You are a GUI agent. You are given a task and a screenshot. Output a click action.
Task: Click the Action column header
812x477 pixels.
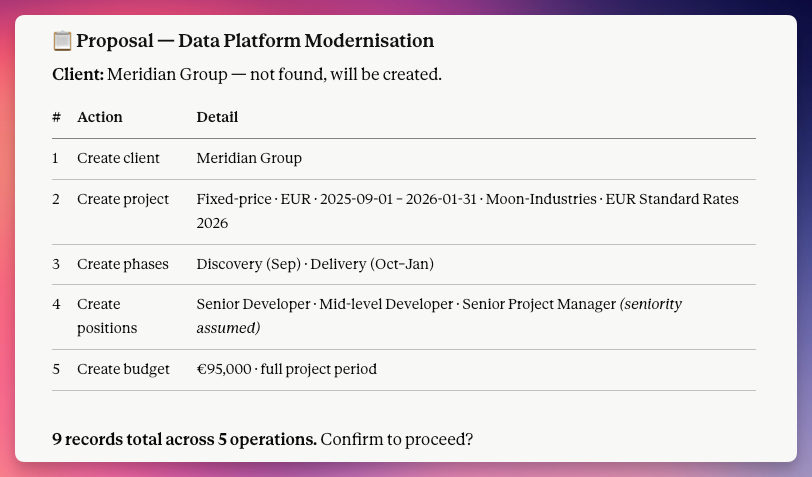coord(100,117)
